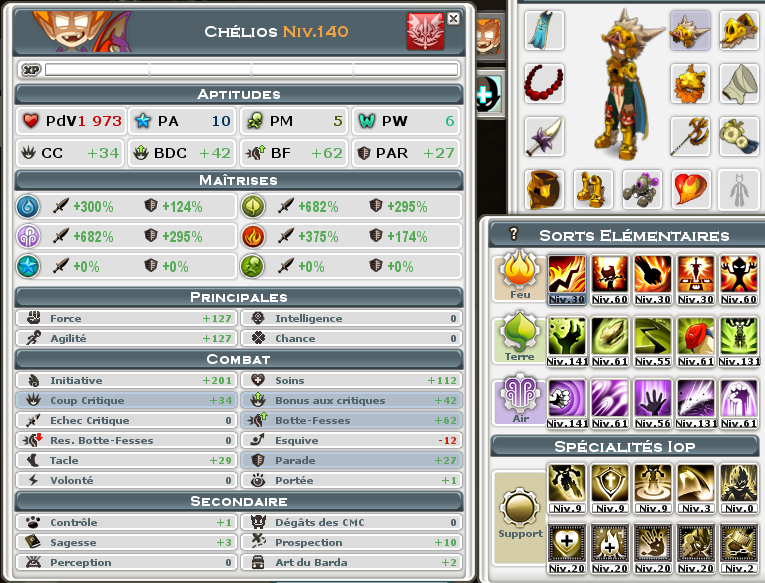
Task: Toggle the Coup Critique stat row
Action: pyautogui.click(x=126, y=400)
